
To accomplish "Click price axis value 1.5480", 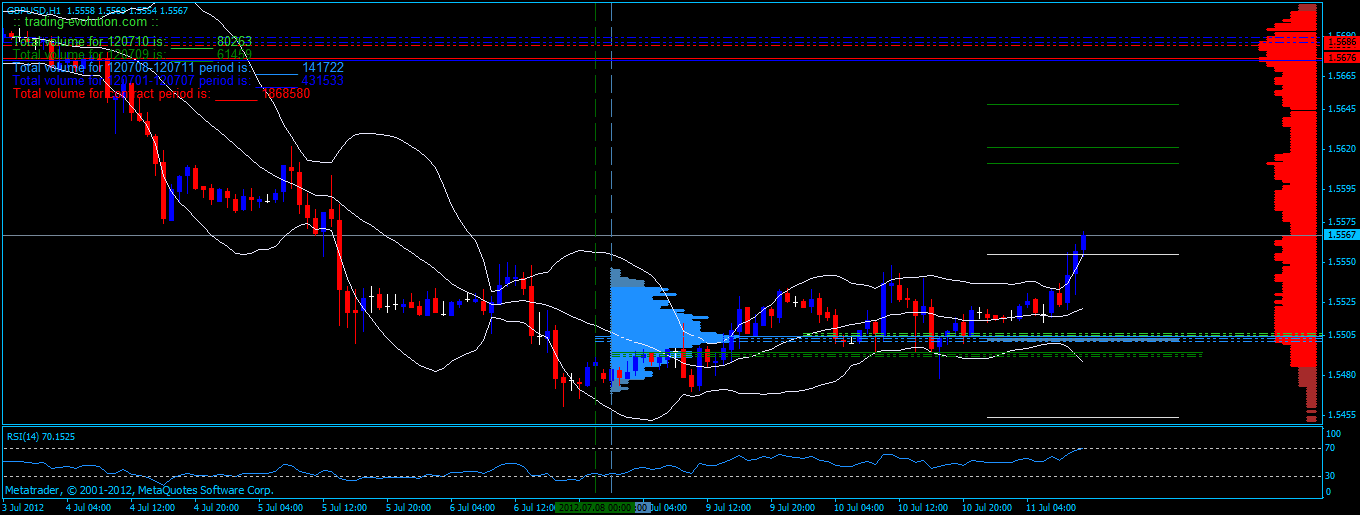I will click(x=1341, y=374).
